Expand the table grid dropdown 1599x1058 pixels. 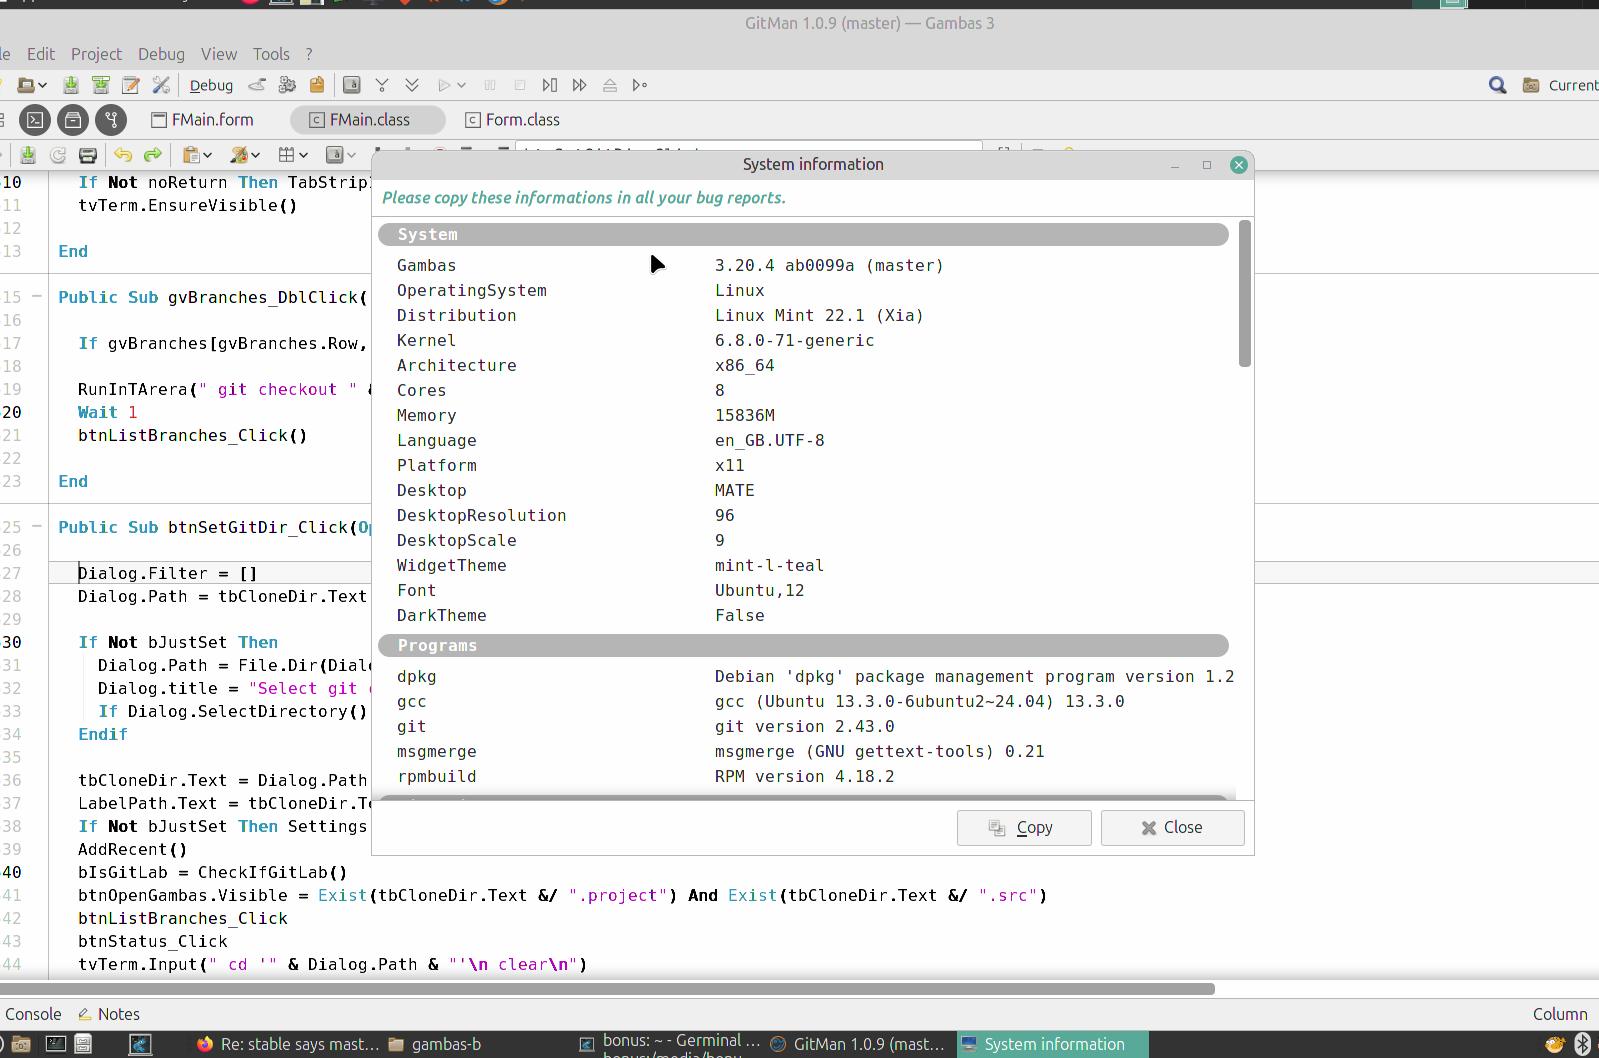[303, 155]
